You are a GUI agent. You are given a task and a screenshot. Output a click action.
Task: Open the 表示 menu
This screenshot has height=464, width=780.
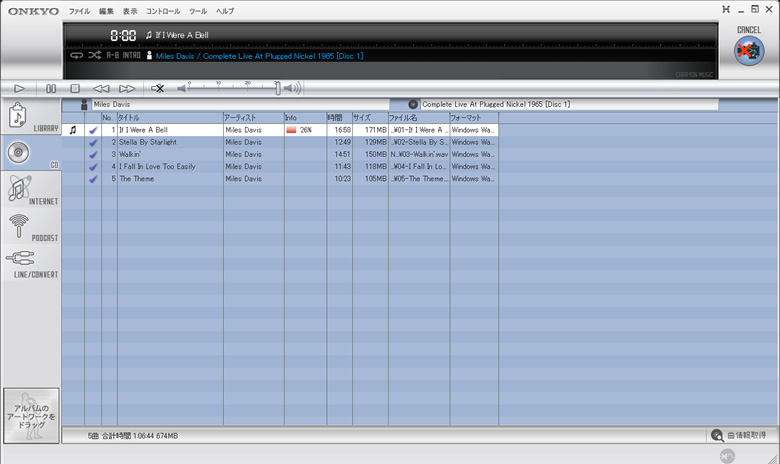[x=130, y=11]
